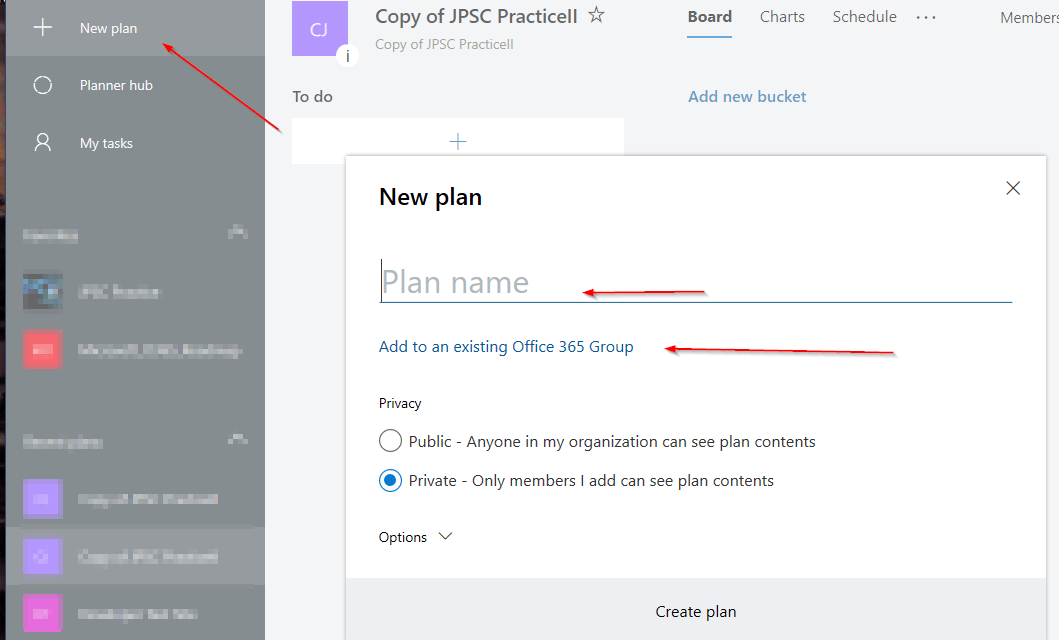Click the New plan plus icon
Viewport: 1059px width, 640px height.
tap(42, 28)
